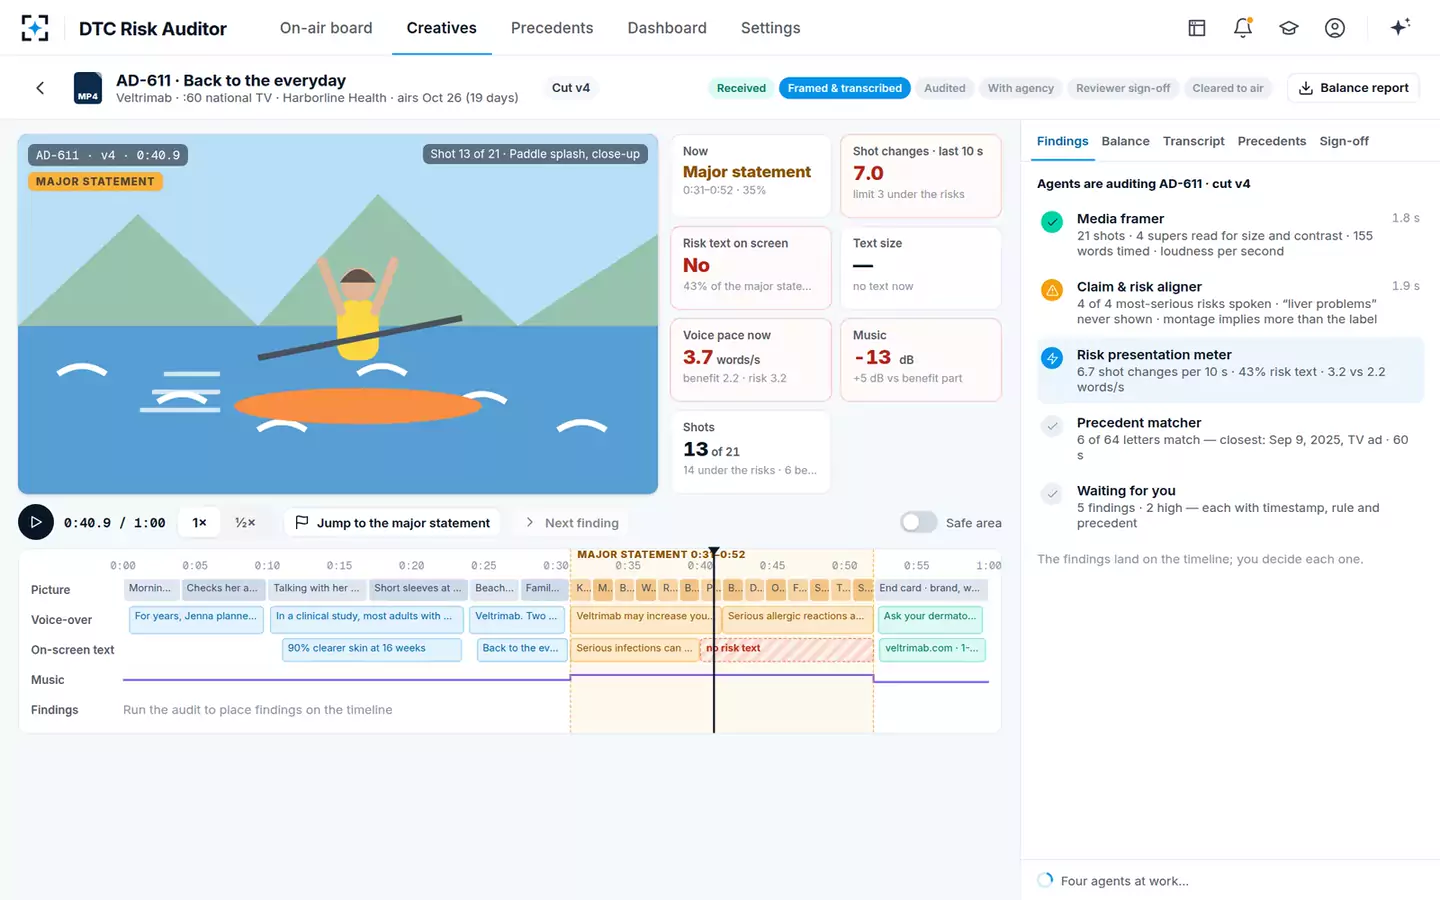Image resolution: width=1440 pixels, height=900 pixels.
Task: Open the Voice pace now card
Action: tap(751, 360)
